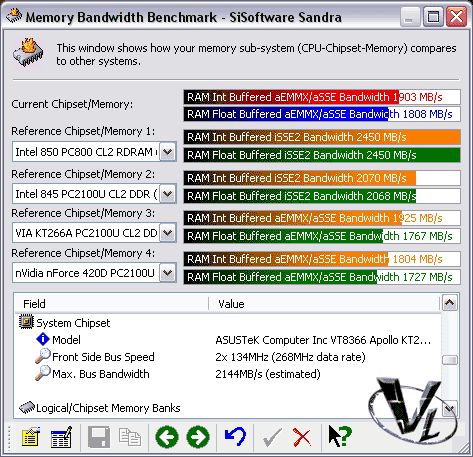Click the gray checkmark OK icon

[x=272, y=437]
